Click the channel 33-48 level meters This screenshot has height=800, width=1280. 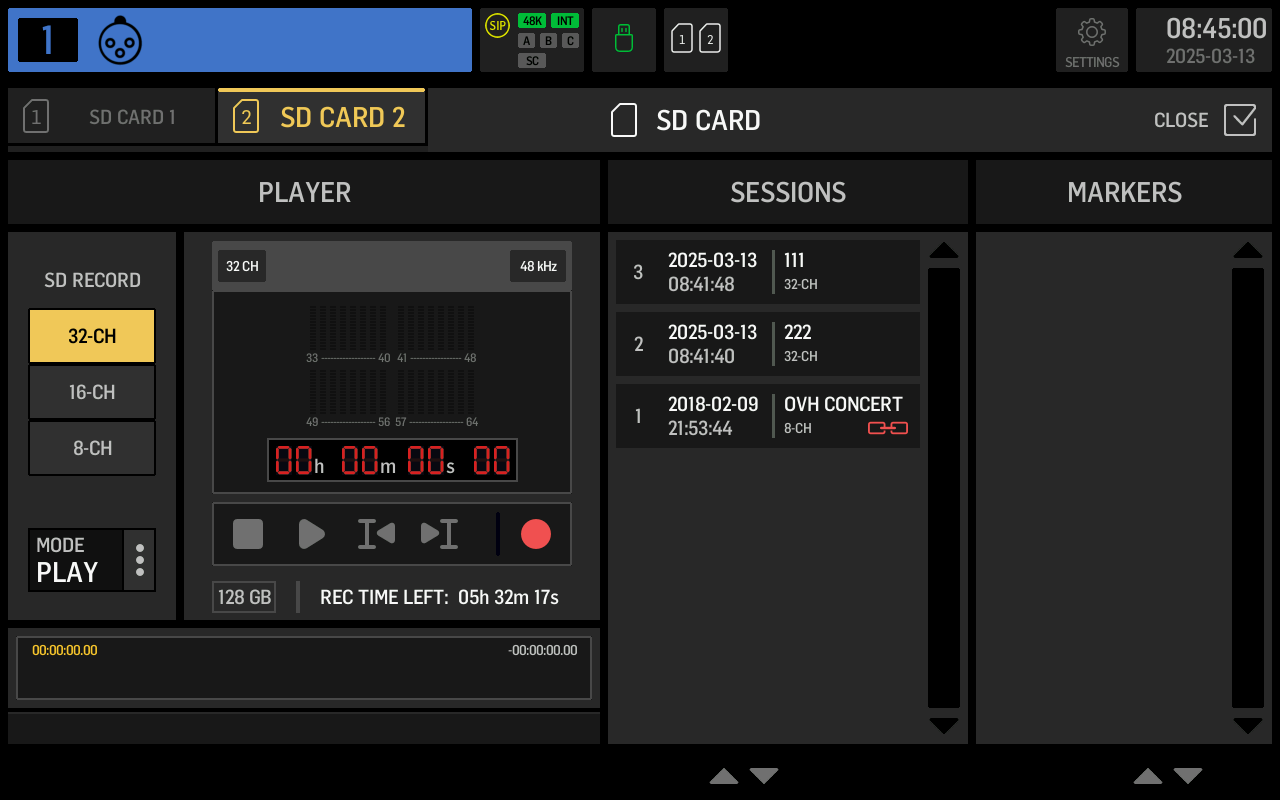tap(392, 334)
